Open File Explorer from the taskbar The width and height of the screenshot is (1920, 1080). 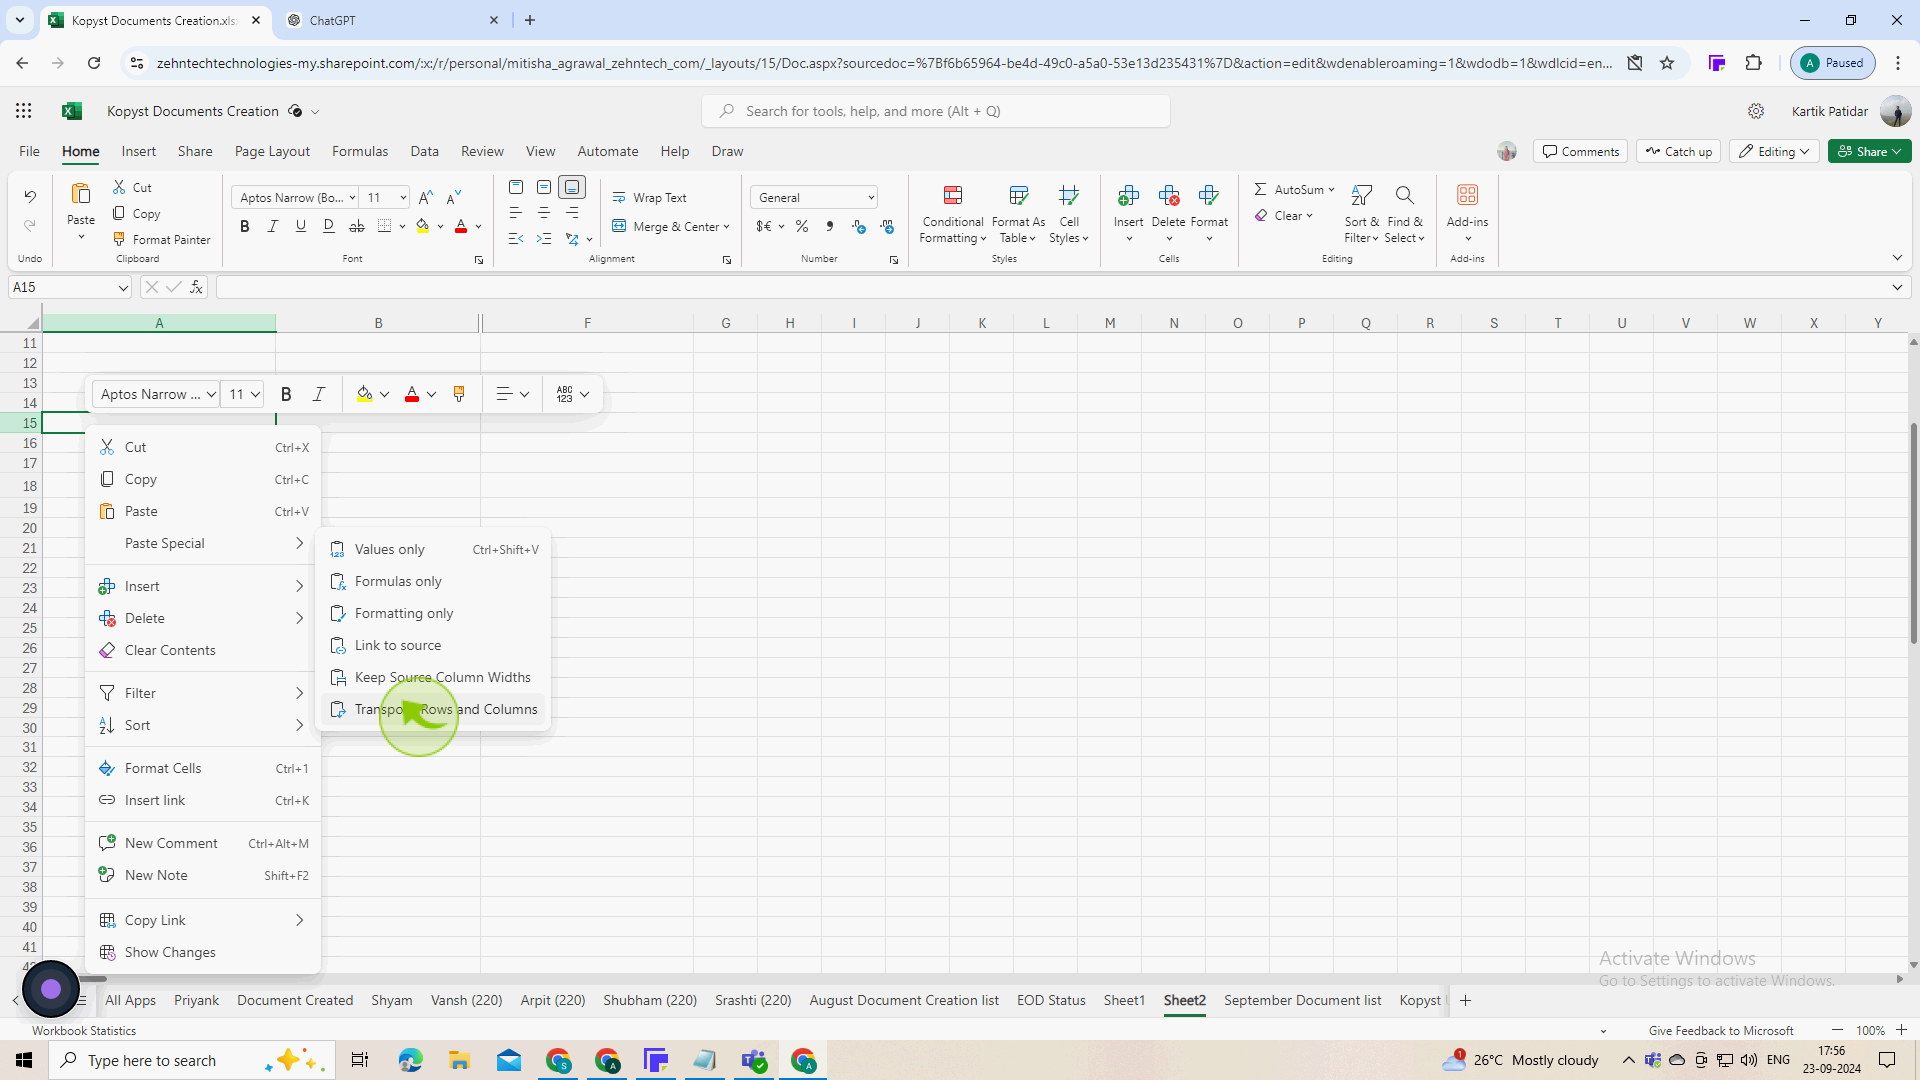[459, 1060]
